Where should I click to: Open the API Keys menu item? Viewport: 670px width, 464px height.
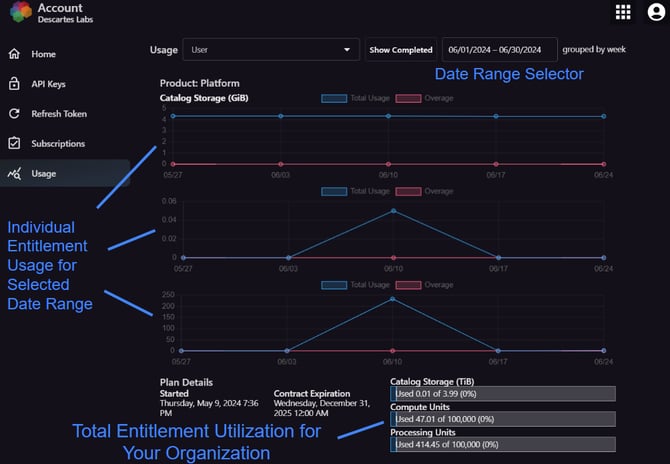tap(48, 84)
